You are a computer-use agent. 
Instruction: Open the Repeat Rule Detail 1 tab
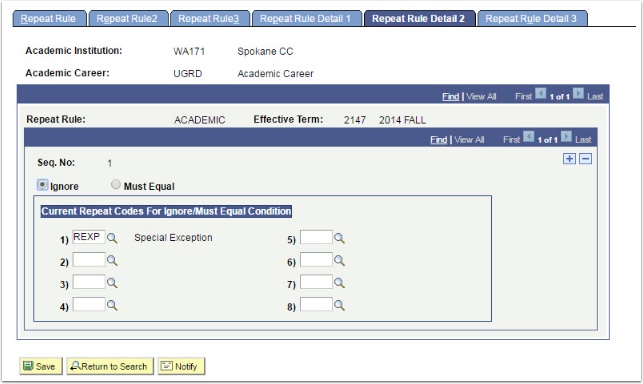click(306, 18)
